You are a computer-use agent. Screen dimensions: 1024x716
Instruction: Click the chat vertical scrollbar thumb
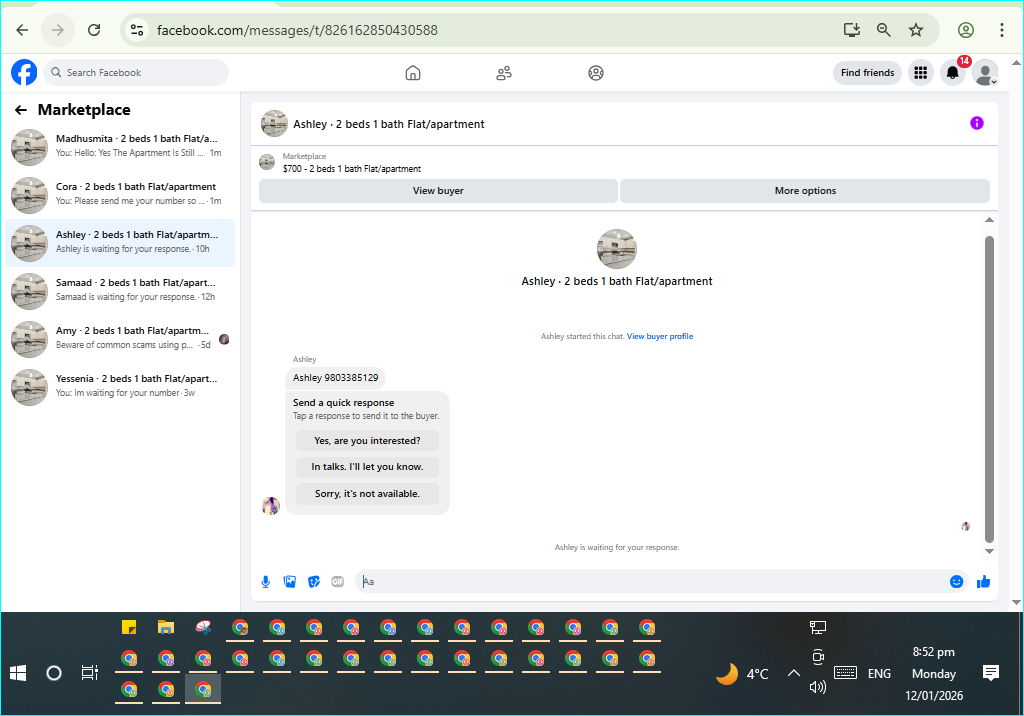(989, 389)
